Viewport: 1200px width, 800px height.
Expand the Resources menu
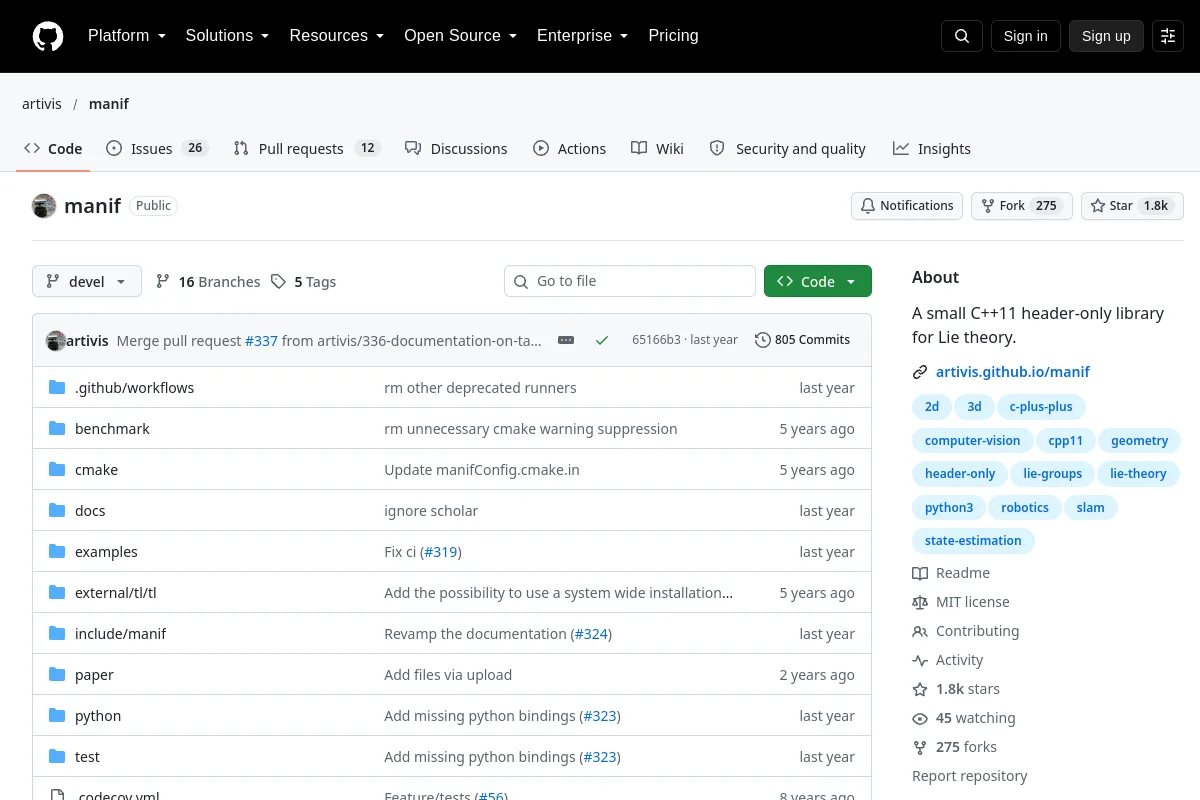coord(337,36)
